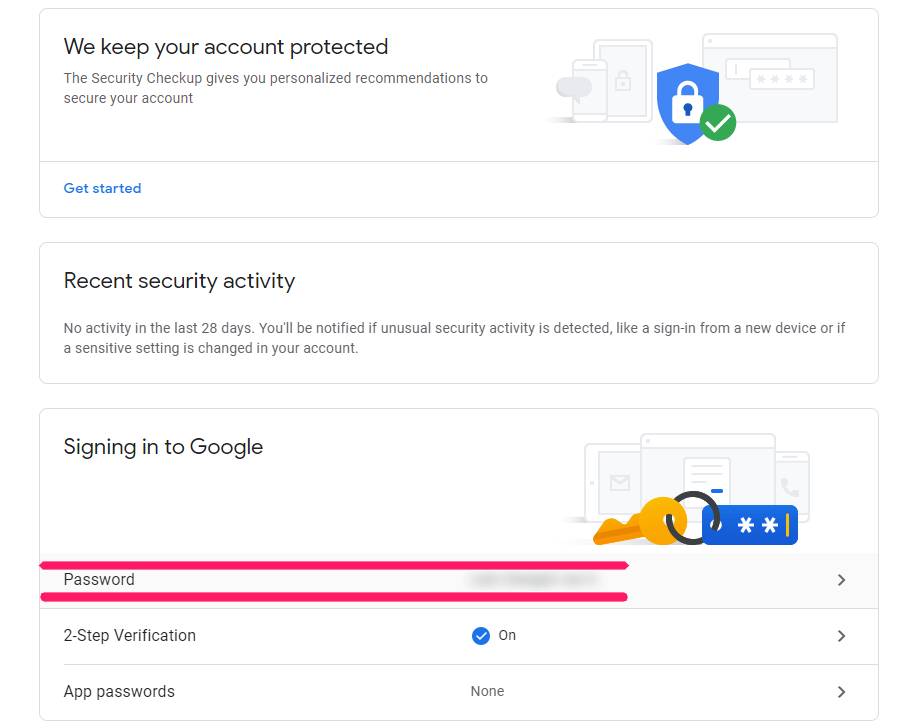Click the 2-Step Verification 'On' status
The width and height of the screenshot is (907, 728).
[x=507, y=636]
